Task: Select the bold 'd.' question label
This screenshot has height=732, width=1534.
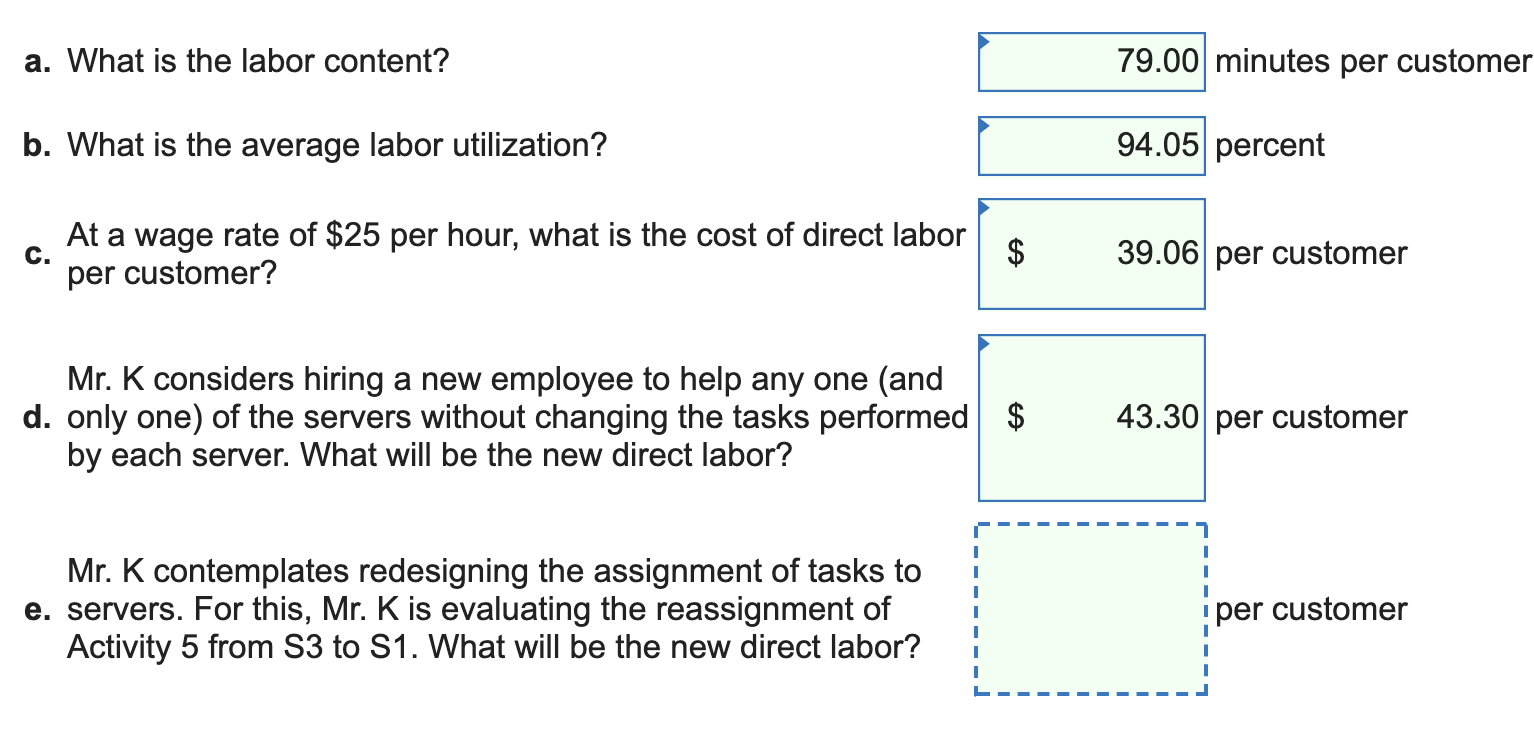Action: 36,417
